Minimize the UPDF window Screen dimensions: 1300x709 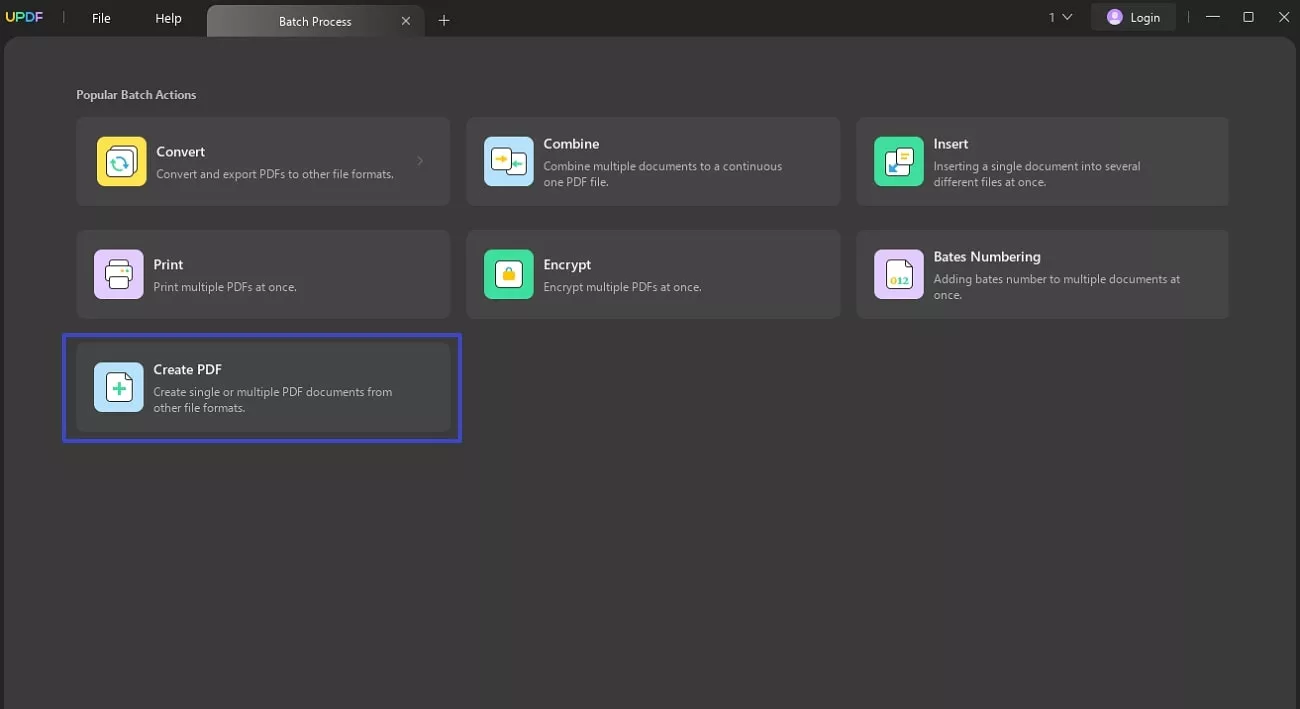point(1212,17)
